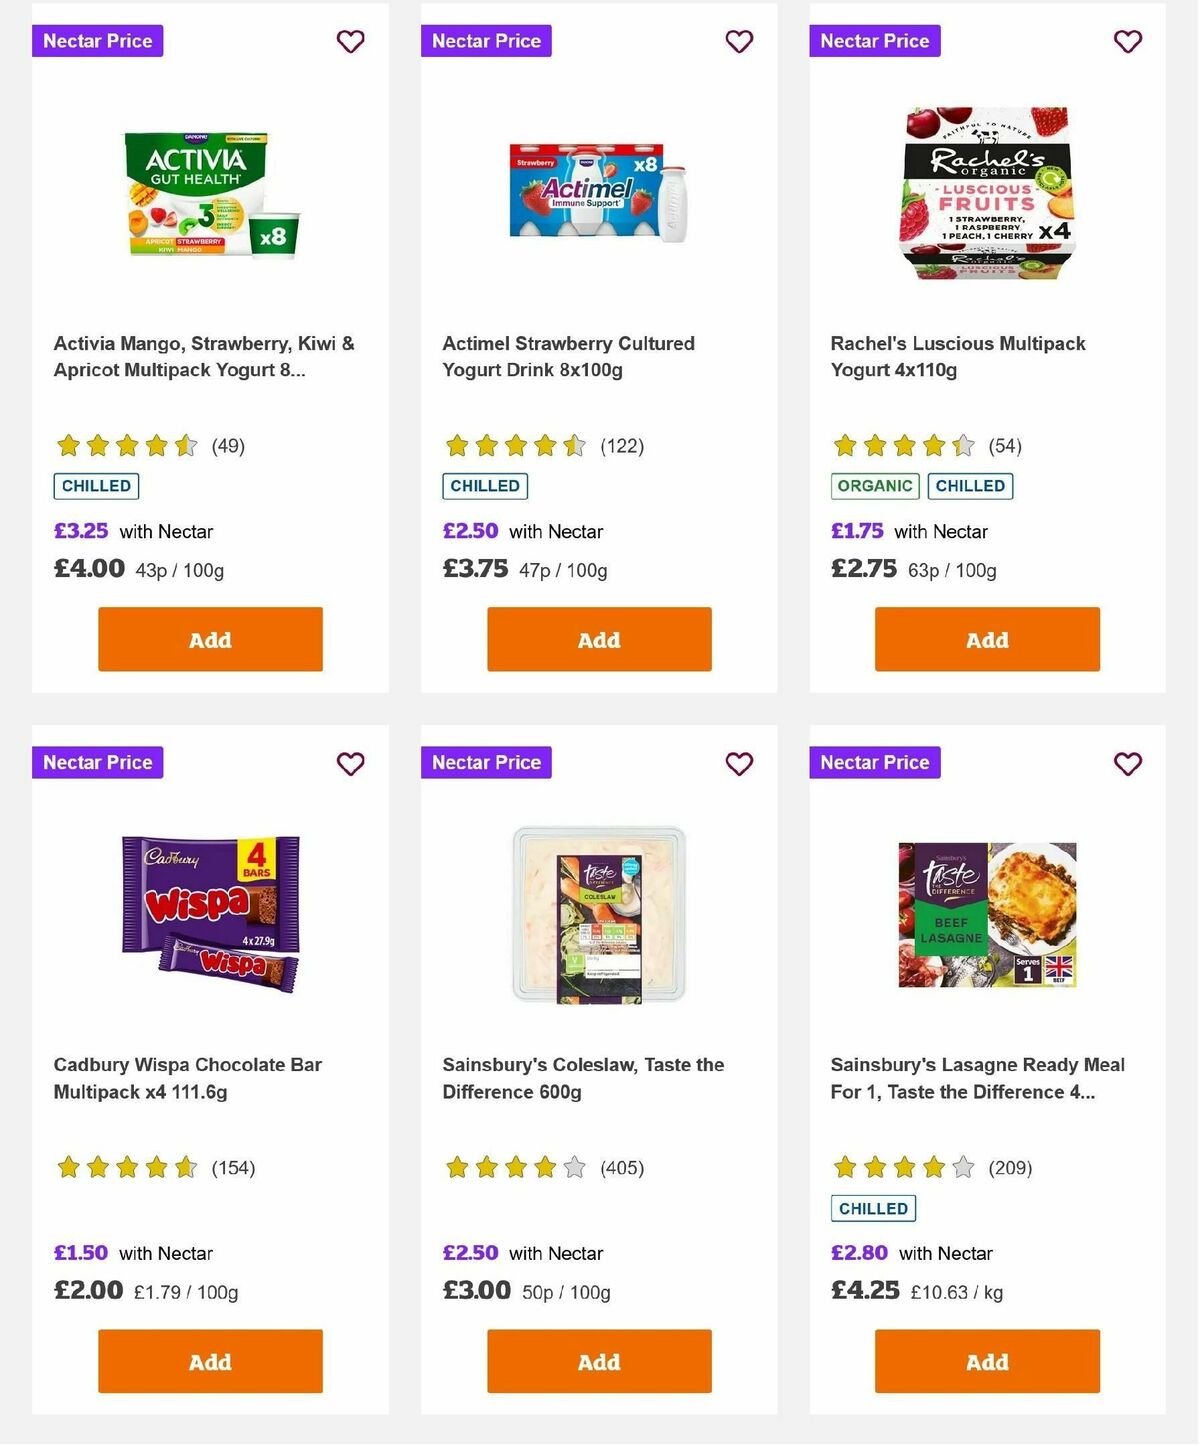Image resolution: width=1200 pixels, height=1446 pixels.
Task: Add Cadbury Wispa multipack to basket
Action: pos(209,1361)
